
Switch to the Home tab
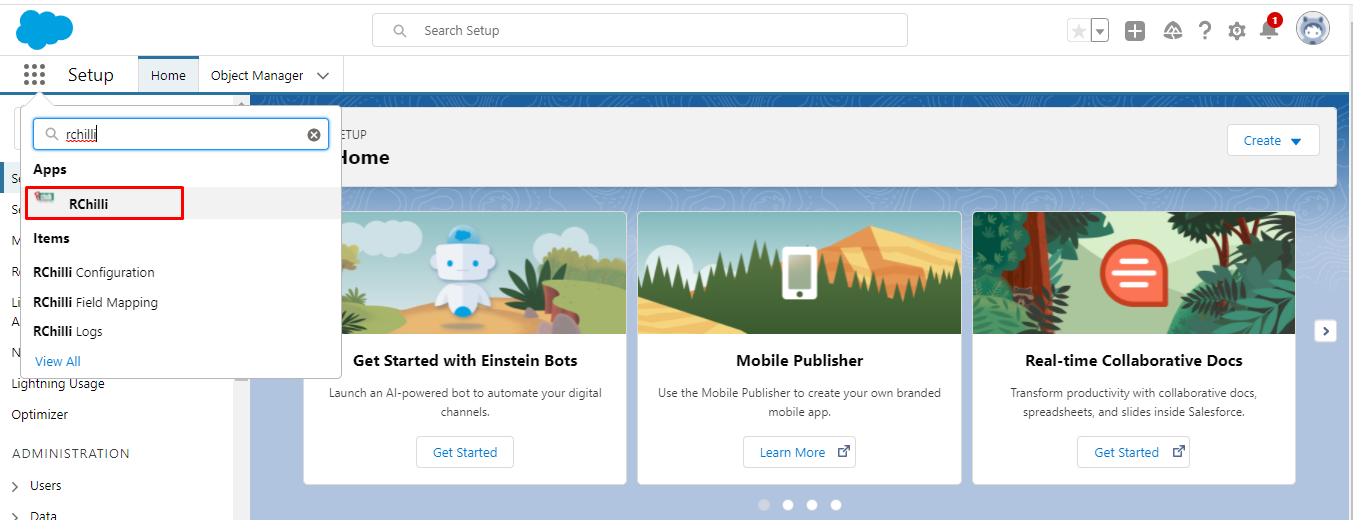pyautogui.click(x=168, y=75)
